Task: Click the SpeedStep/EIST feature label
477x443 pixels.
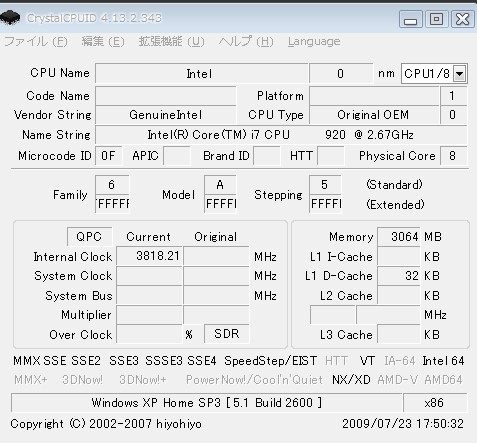Action: pyautogui.click(x=270, y=361)
